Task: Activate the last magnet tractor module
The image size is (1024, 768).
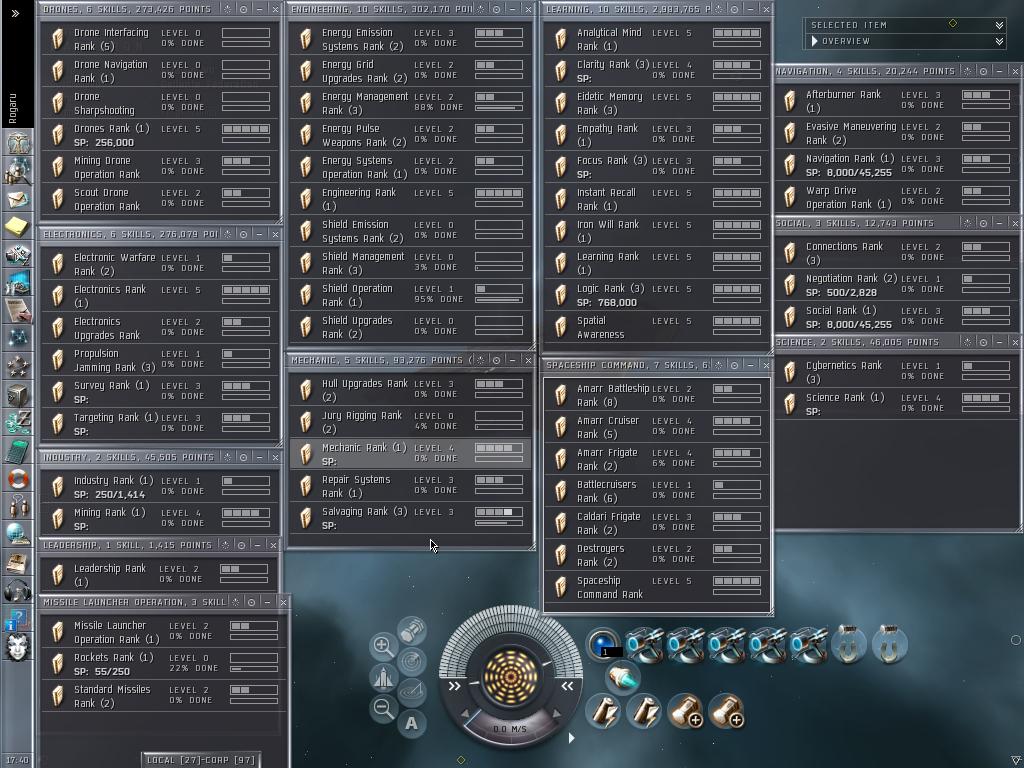Action: [x=889, y=644]
